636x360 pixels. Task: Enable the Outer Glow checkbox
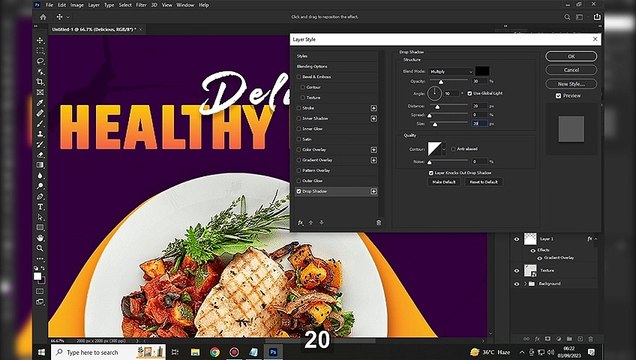pyautogui.click(x=299, y=181)
